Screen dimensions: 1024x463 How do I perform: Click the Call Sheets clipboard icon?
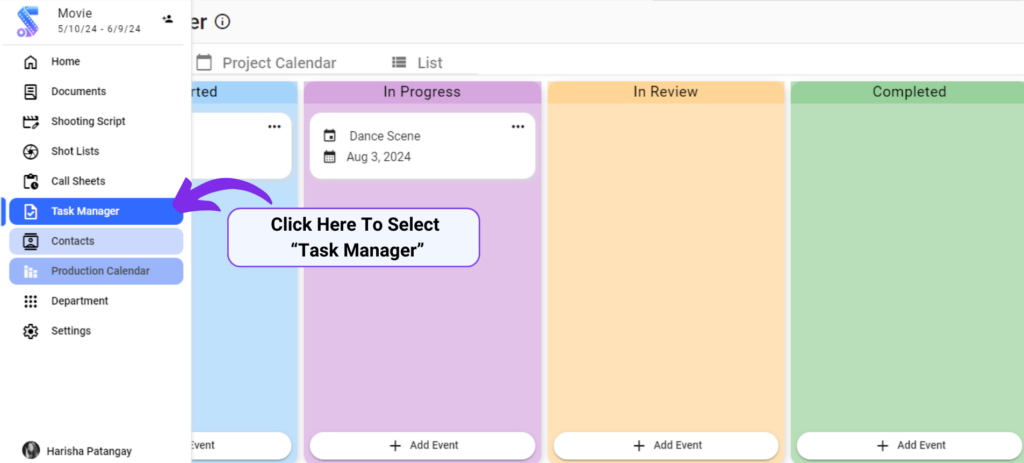(x=30, y=182)
